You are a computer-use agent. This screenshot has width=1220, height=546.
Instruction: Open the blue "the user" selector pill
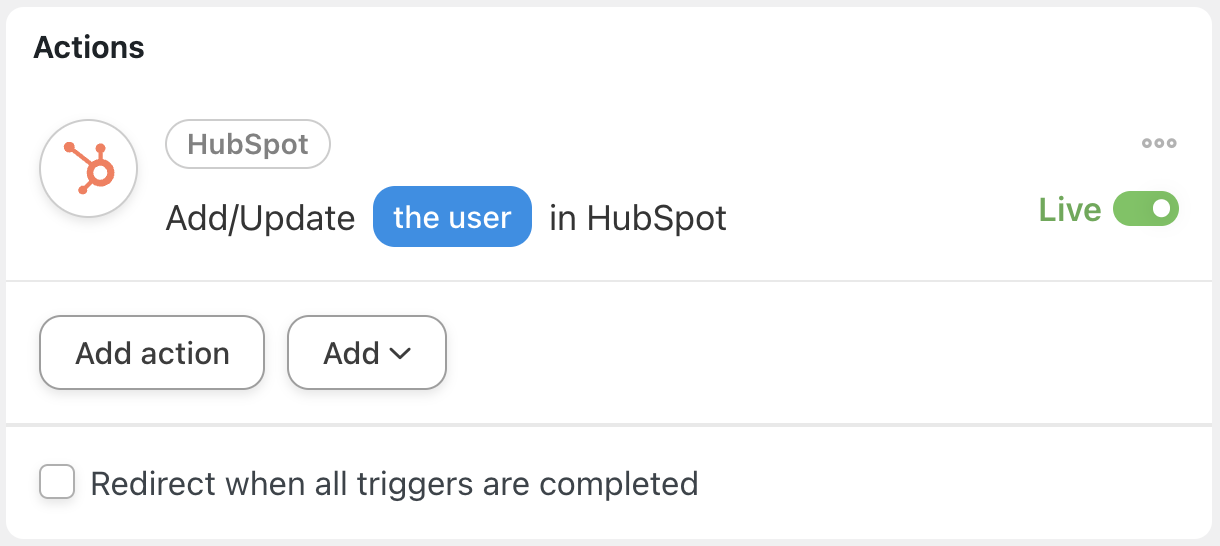[452, 217]
